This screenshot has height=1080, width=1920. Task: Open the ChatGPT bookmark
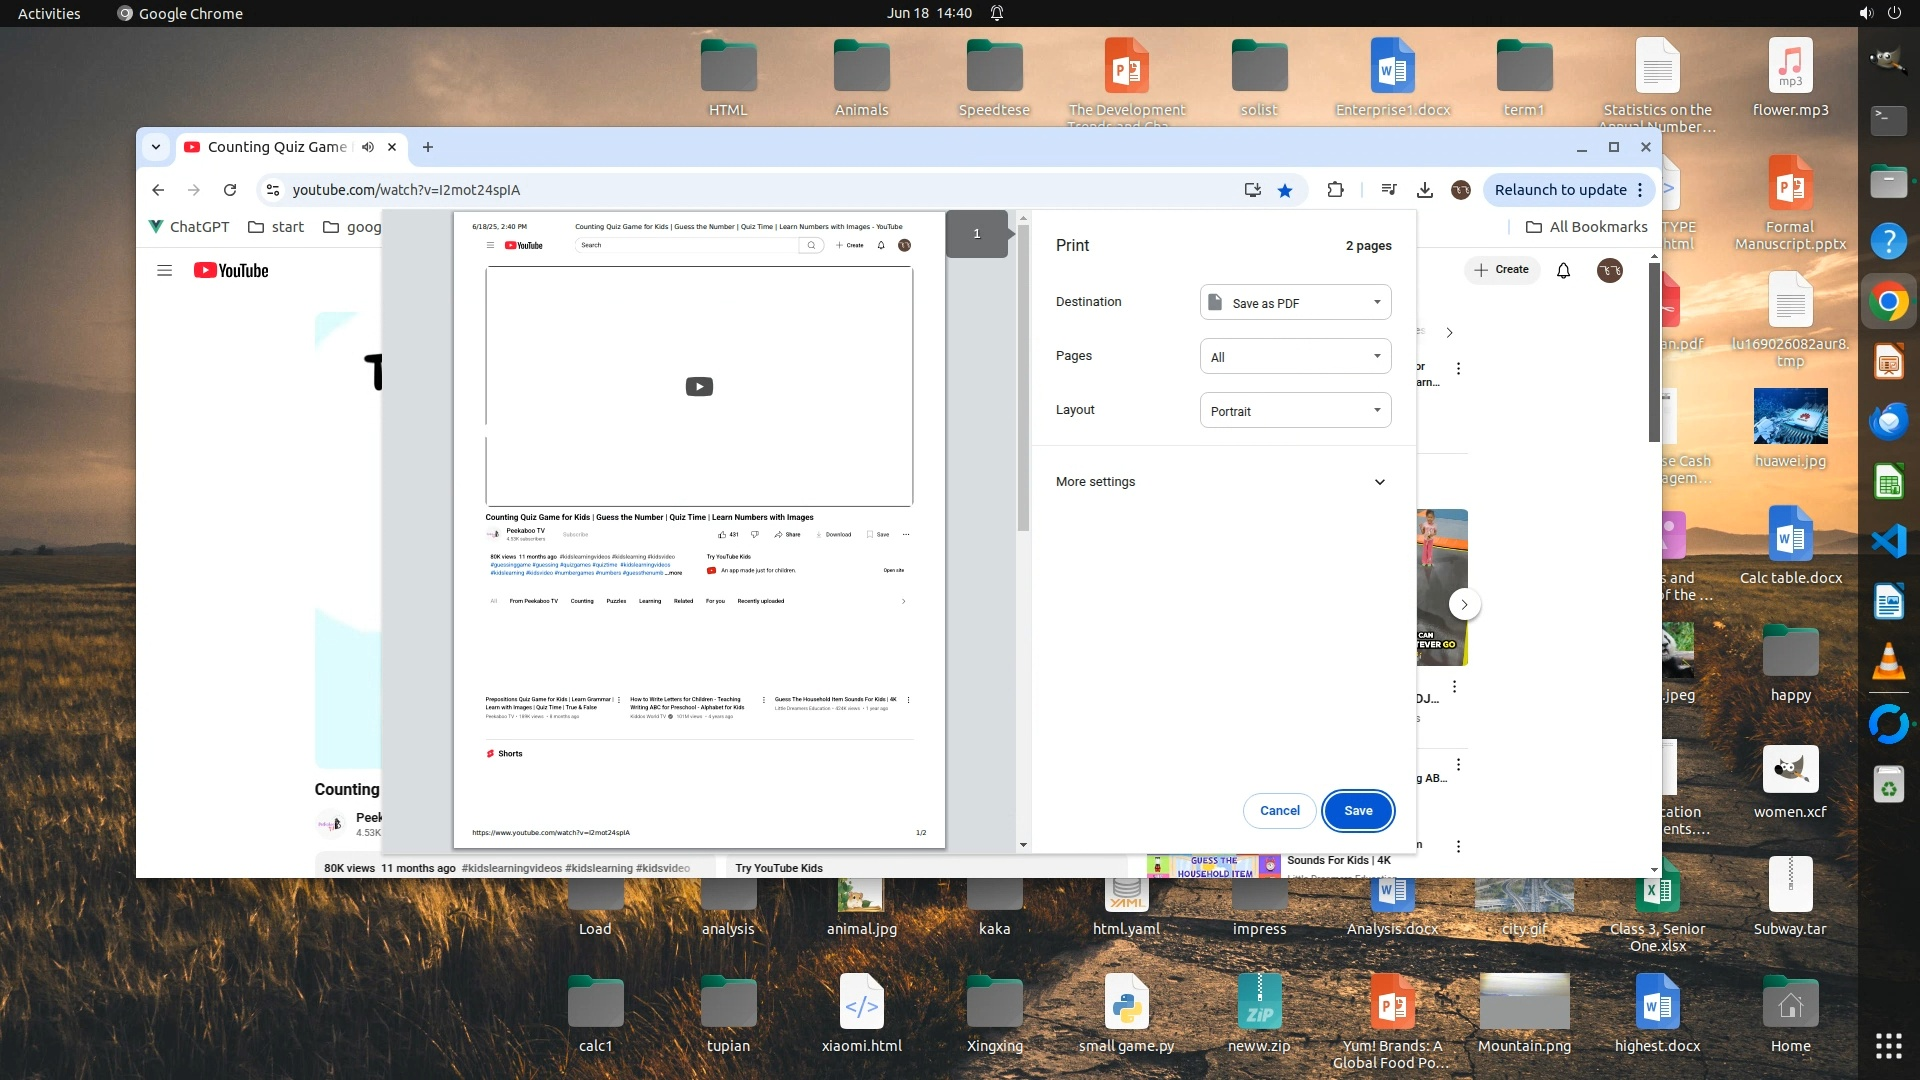(189, 227)
